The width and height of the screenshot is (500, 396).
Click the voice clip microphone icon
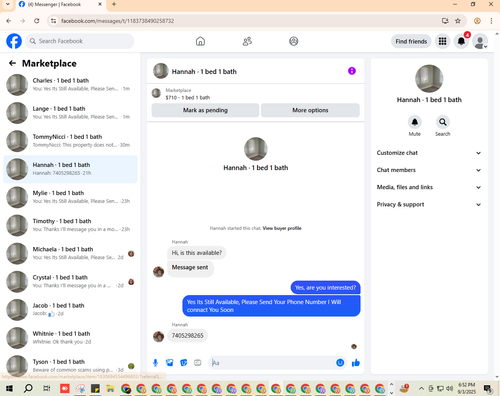point(155,363)
